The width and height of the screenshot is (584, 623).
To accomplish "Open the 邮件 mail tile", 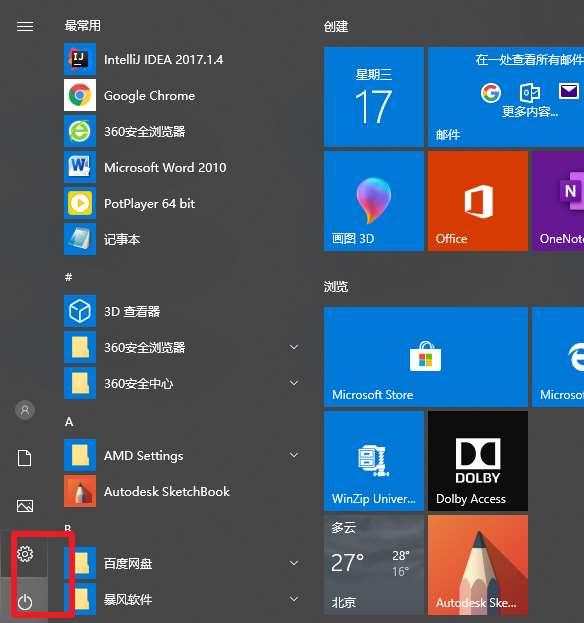I will tap(506, 97).
